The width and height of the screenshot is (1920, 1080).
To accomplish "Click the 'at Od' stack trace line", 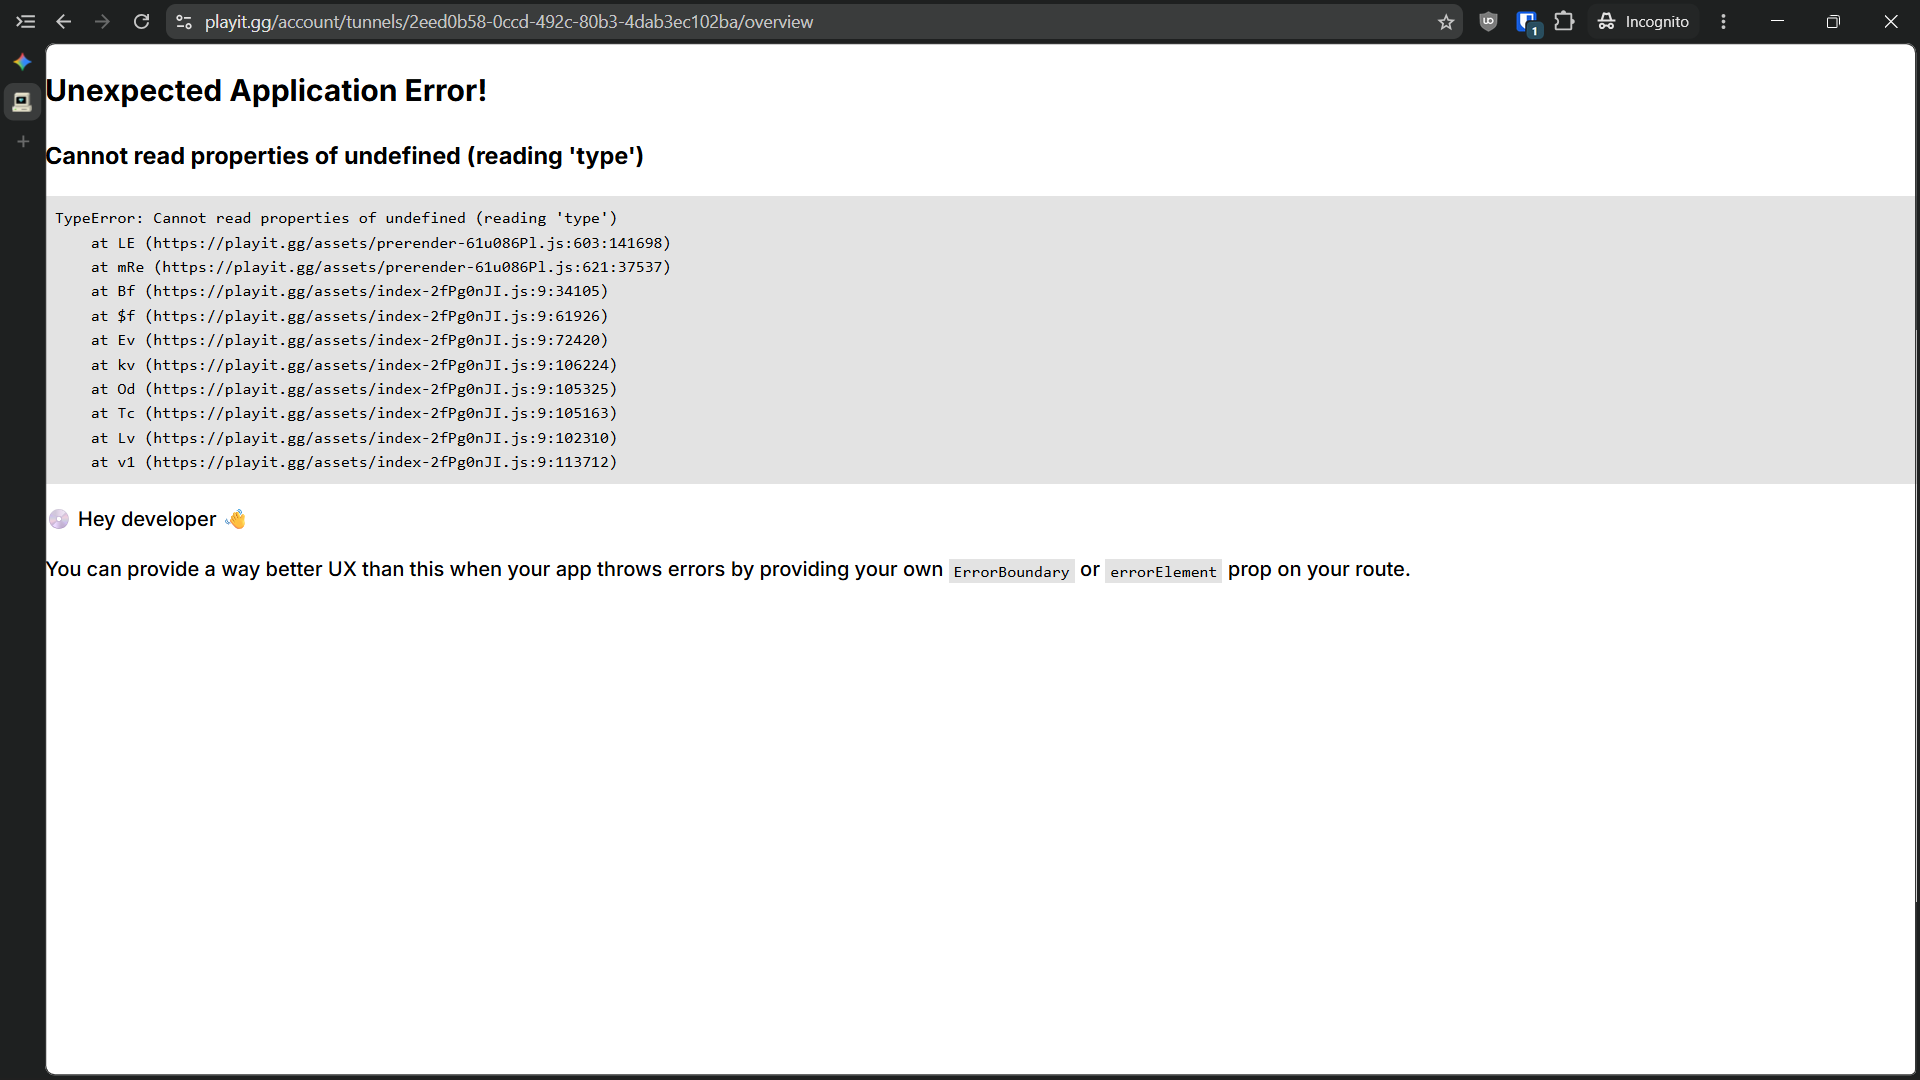I will [x=354, y=389].
